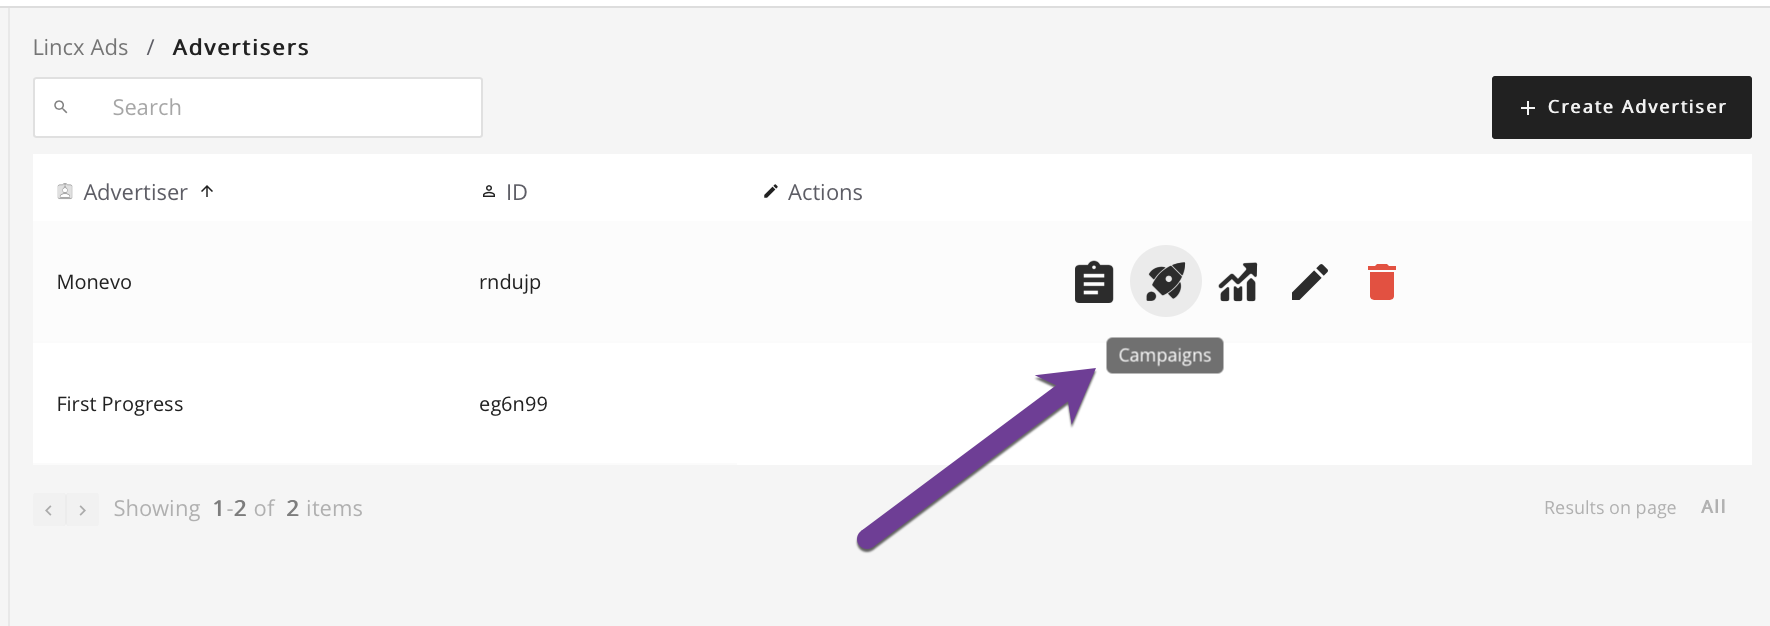The image size is (1770, 626).
Task: Focus the Search input field
Action: click(258, 107)
